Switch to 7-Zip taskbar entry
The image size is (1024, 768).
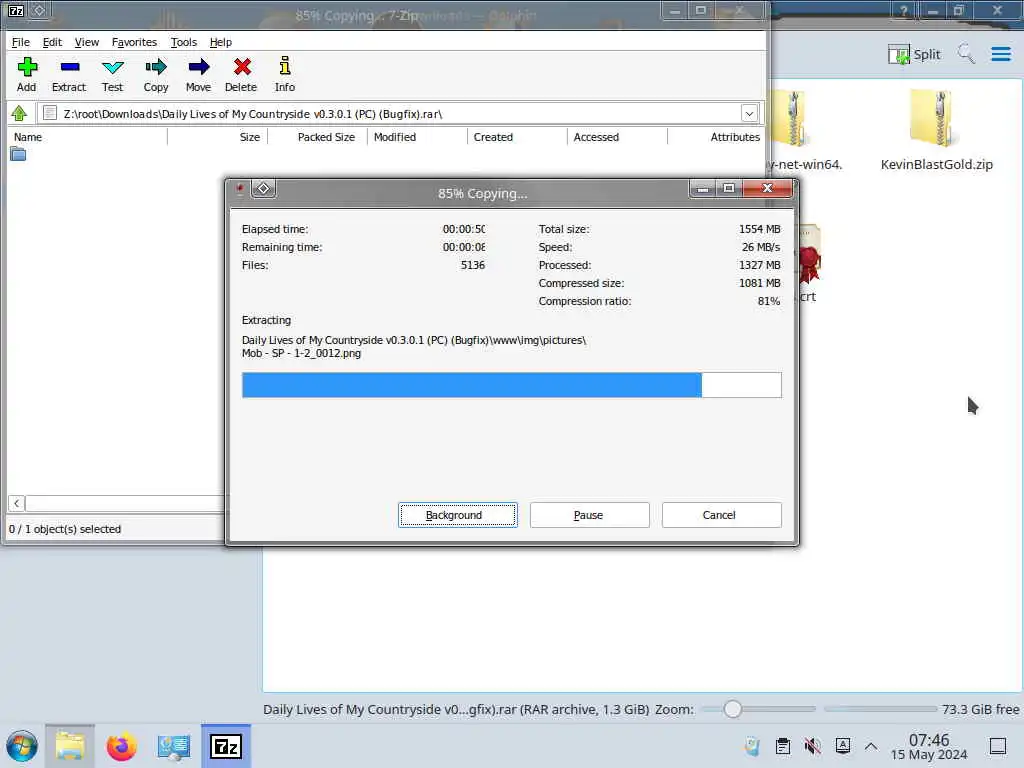click(226, 746)
